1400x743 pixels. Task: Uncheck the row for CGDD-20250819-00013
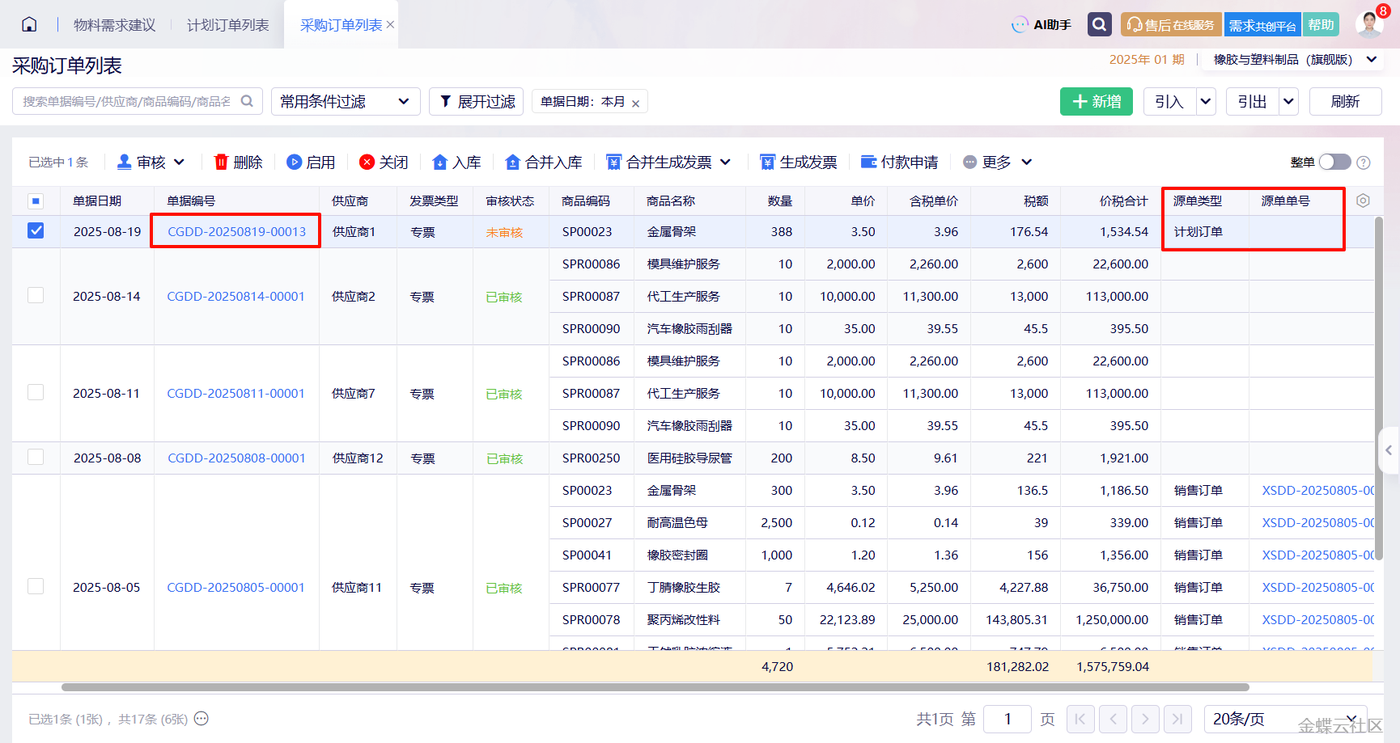(36, 231)
